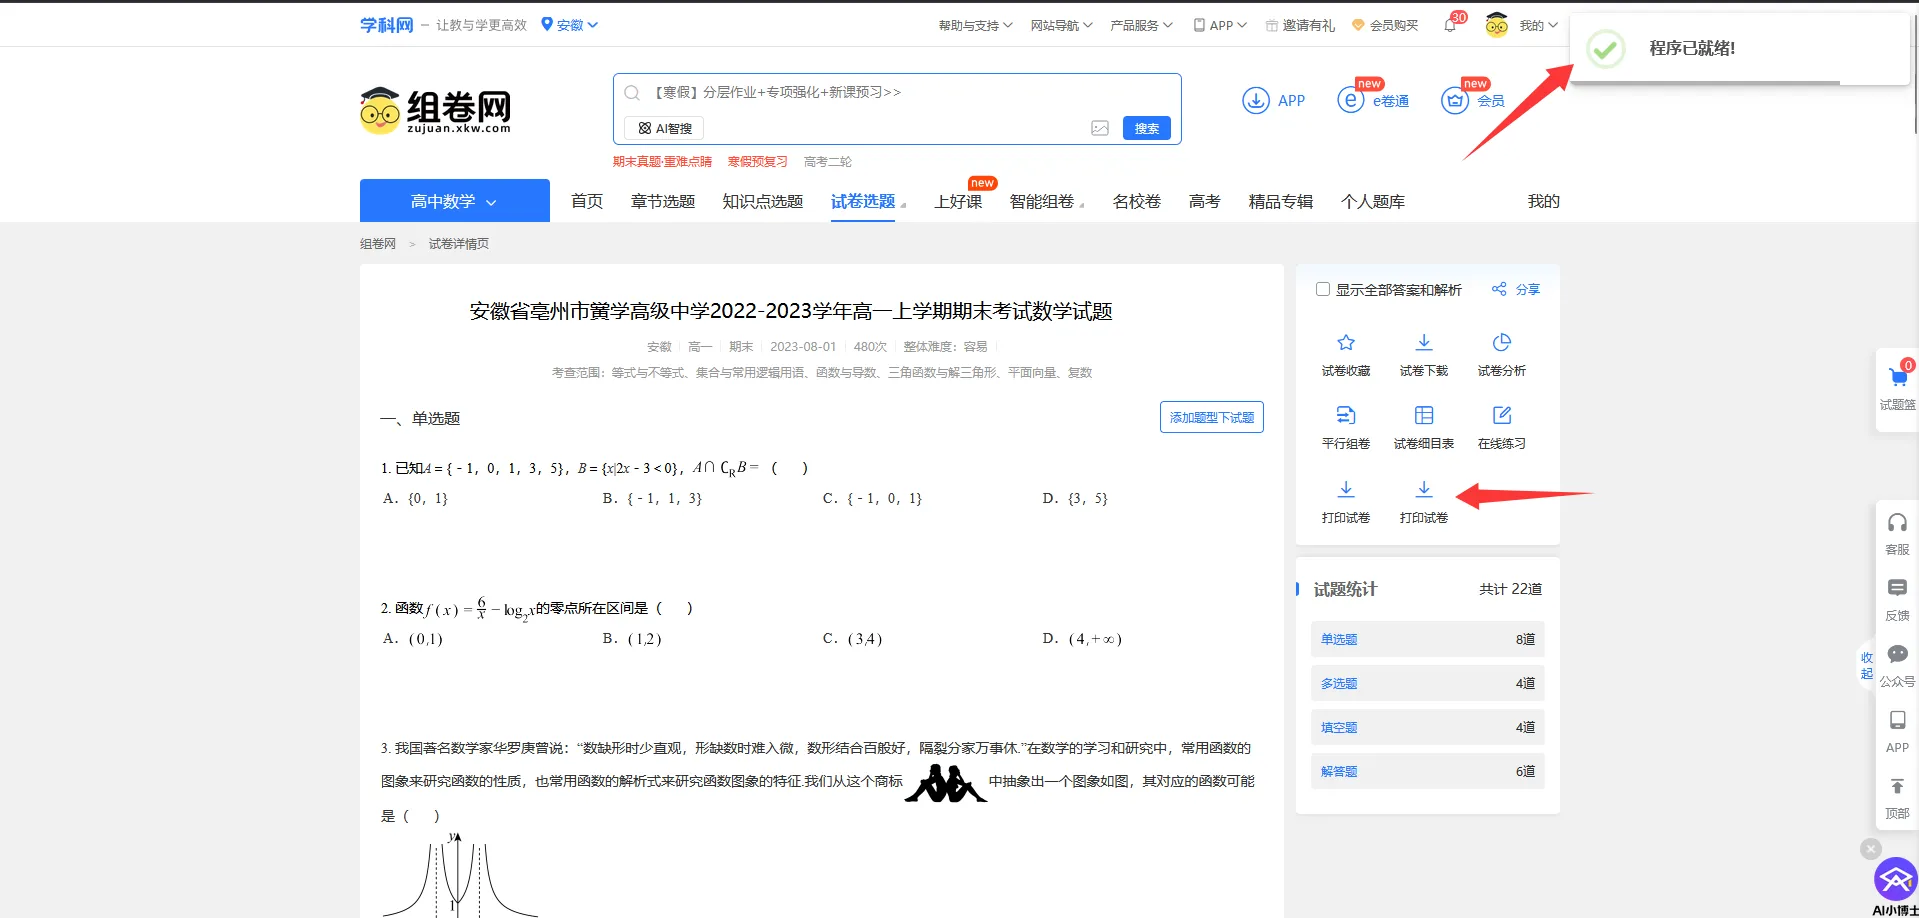Open 试卷细目表 with the table icon
This screenshot has height=918, width=1919.
(1423, 416)
